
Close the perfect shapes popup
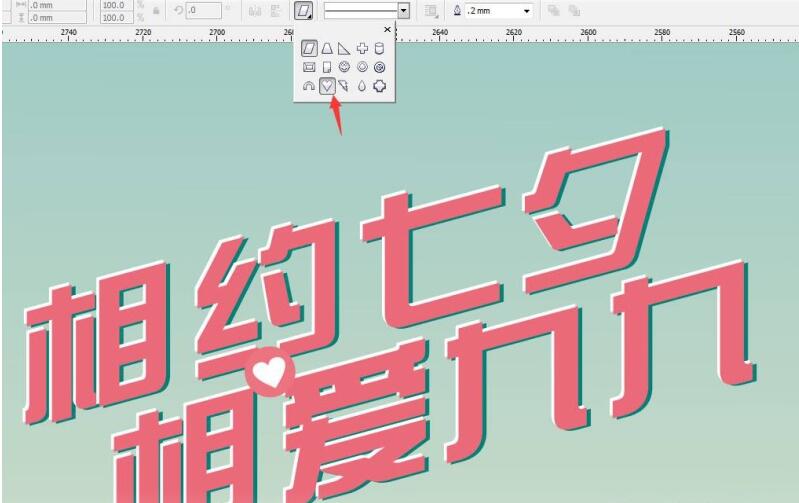[387, 30]
